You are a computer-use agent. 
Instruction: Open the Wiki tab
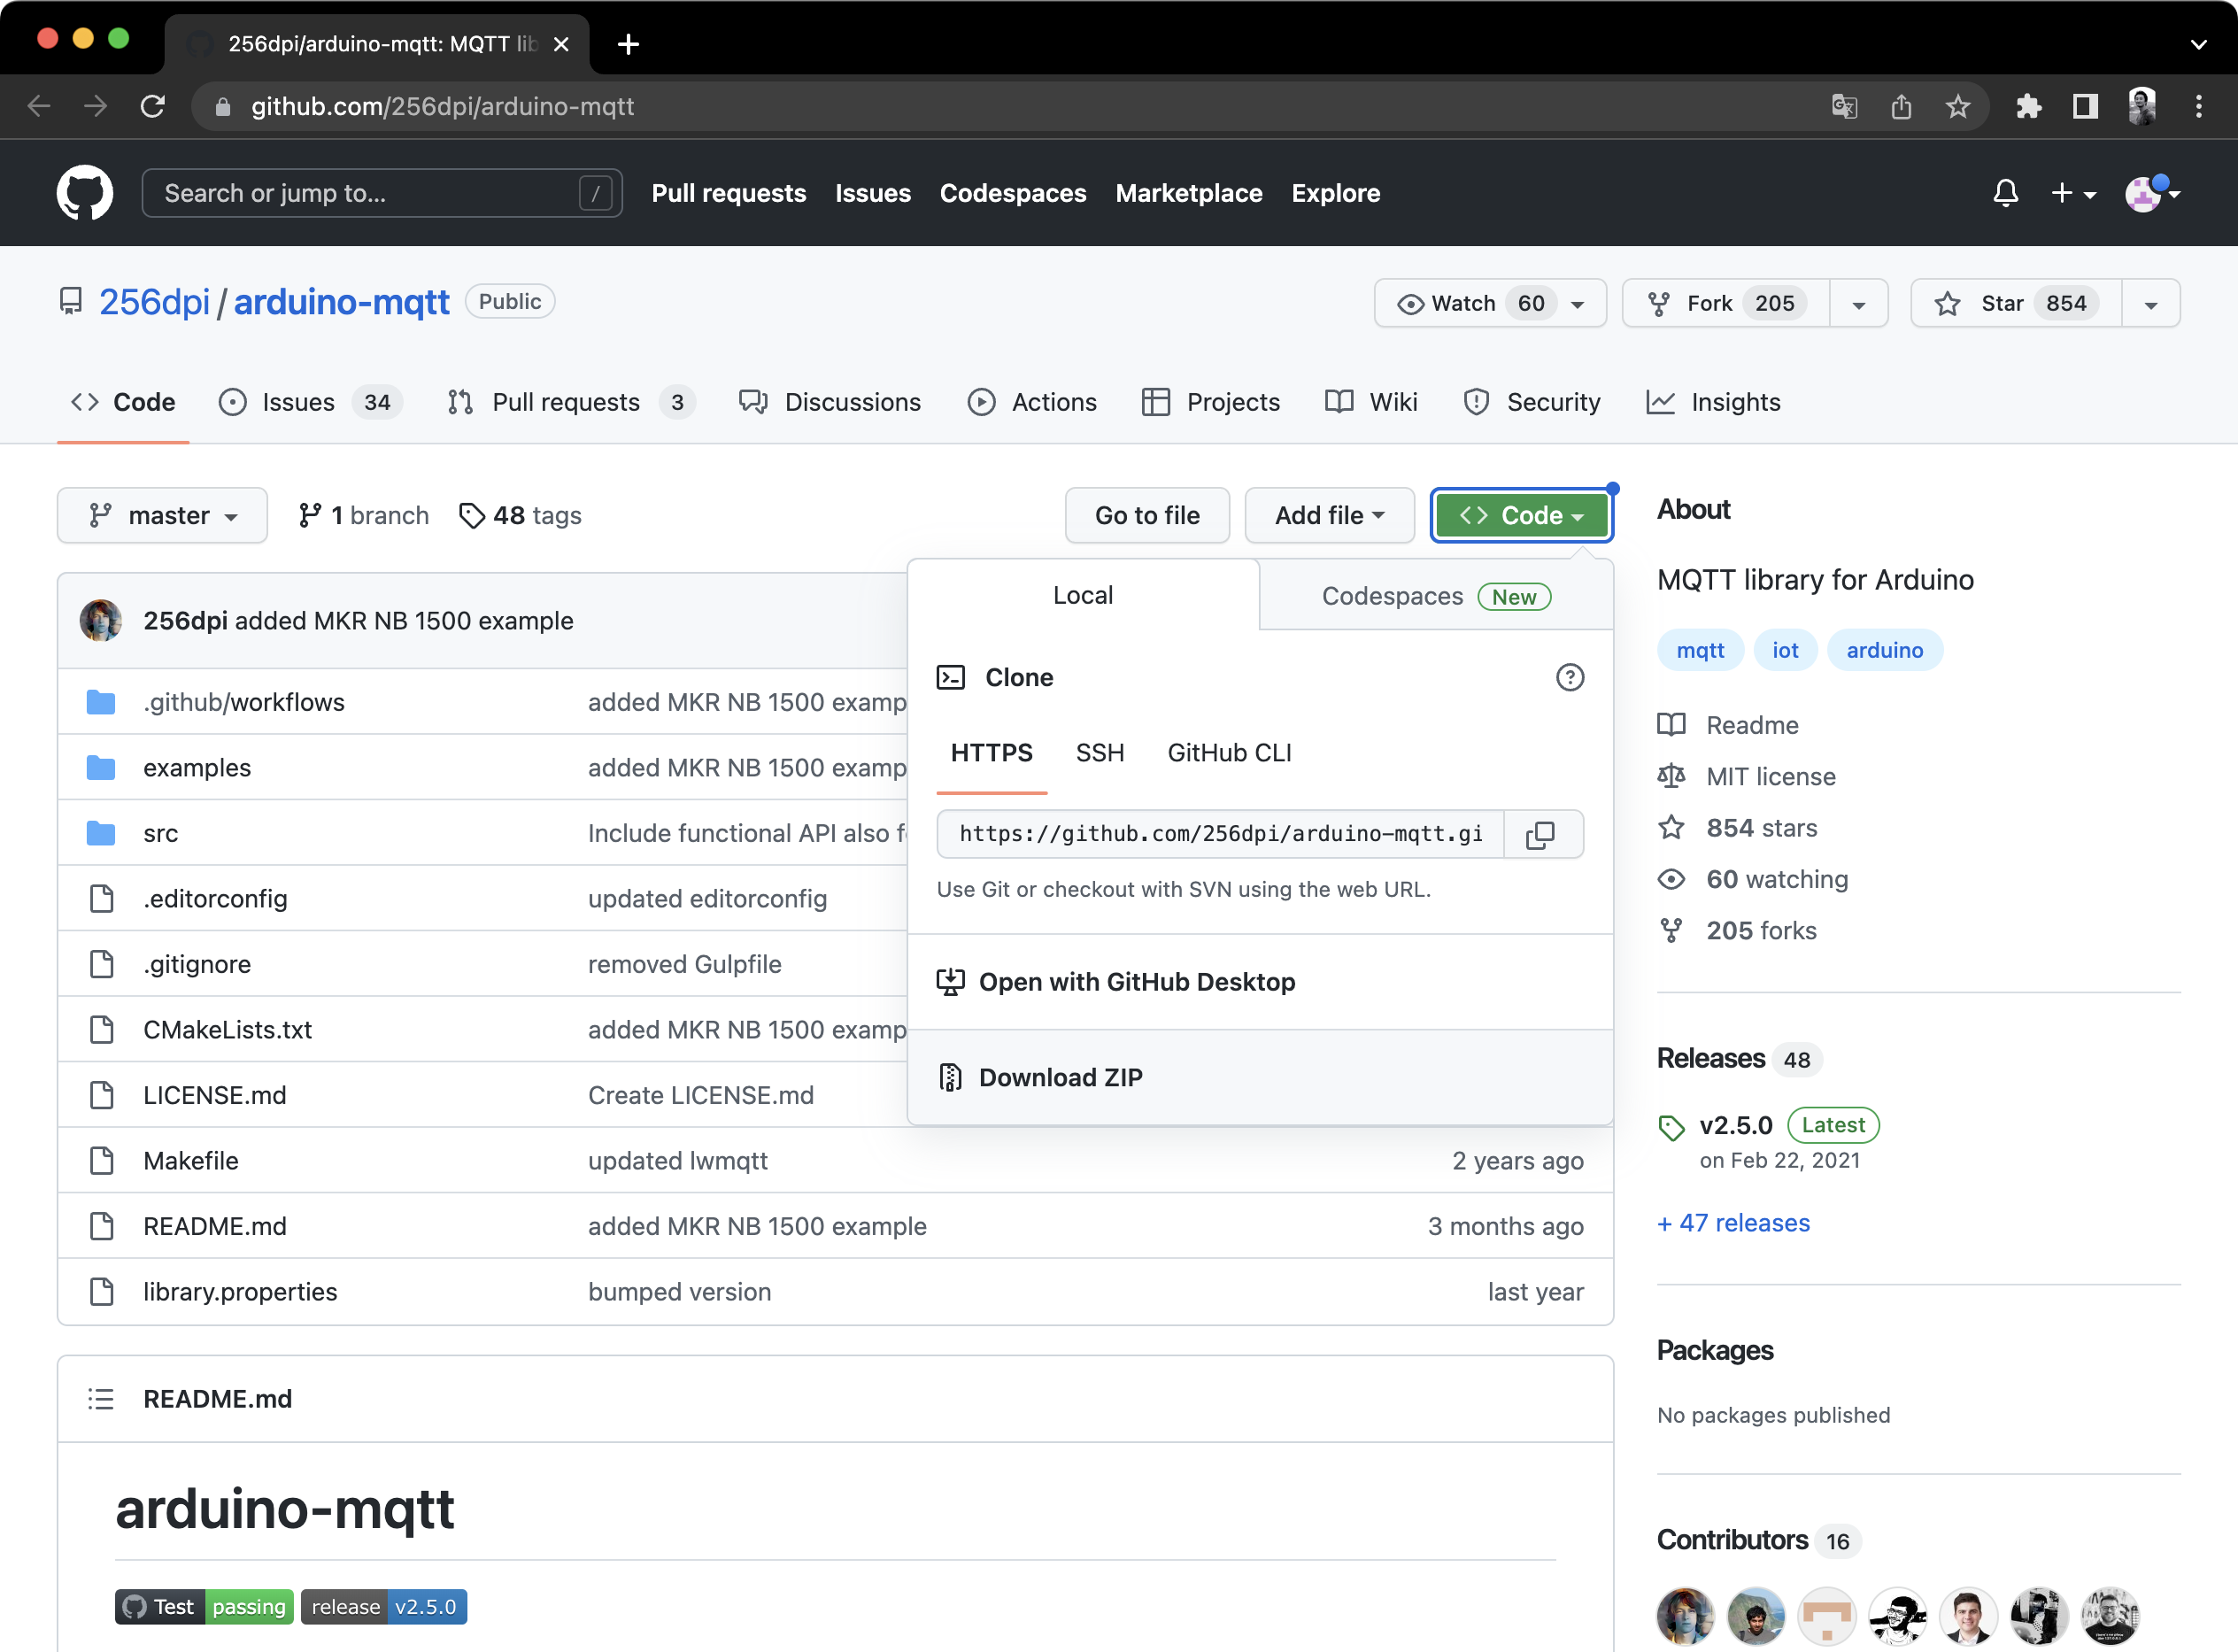pyautogui.click(x=1371, y=402)
